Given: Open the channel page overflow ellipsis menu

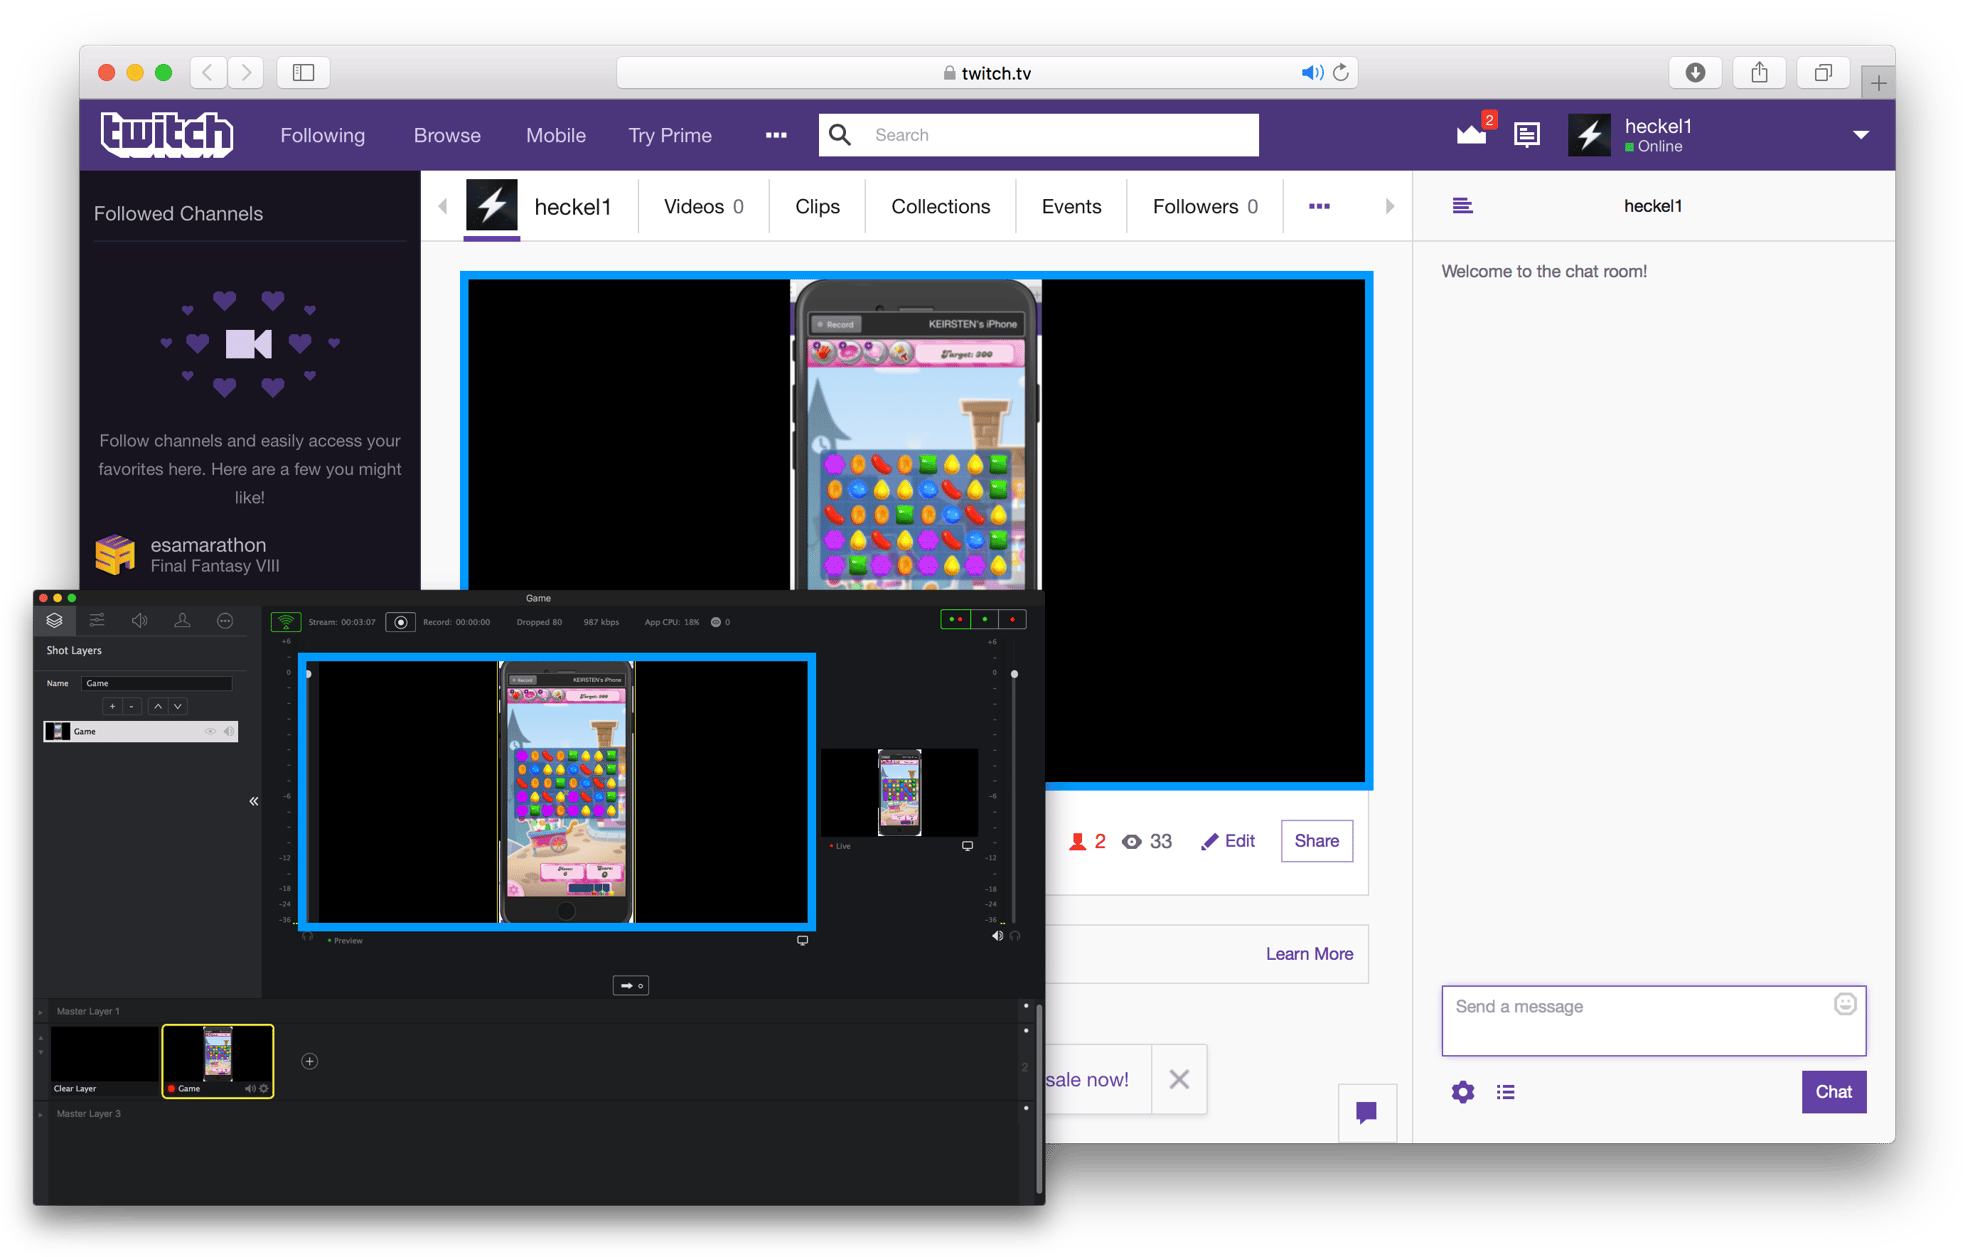Looking at the screenshot, I should pyautogui.click(x=1319, y=206).
